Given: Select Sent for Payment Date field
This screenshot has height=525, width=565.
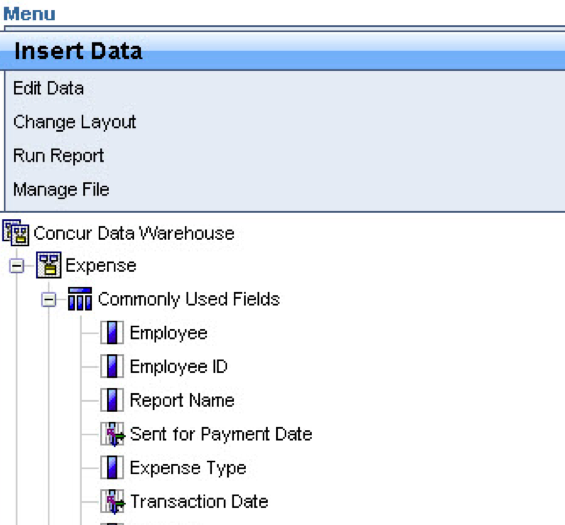Looking at the screenshot, I should pyautogui.click(x=221, y=434).
